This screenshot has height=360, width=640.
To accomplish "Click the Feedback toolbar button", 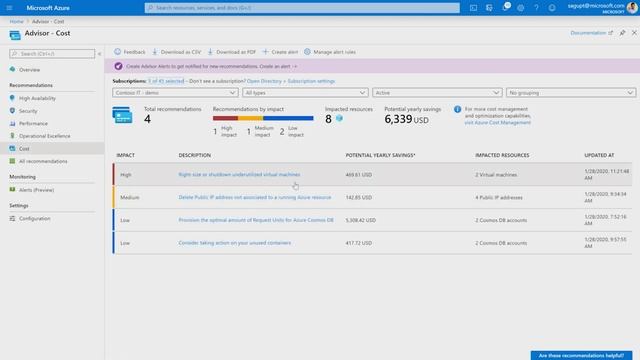I will 130,52.
